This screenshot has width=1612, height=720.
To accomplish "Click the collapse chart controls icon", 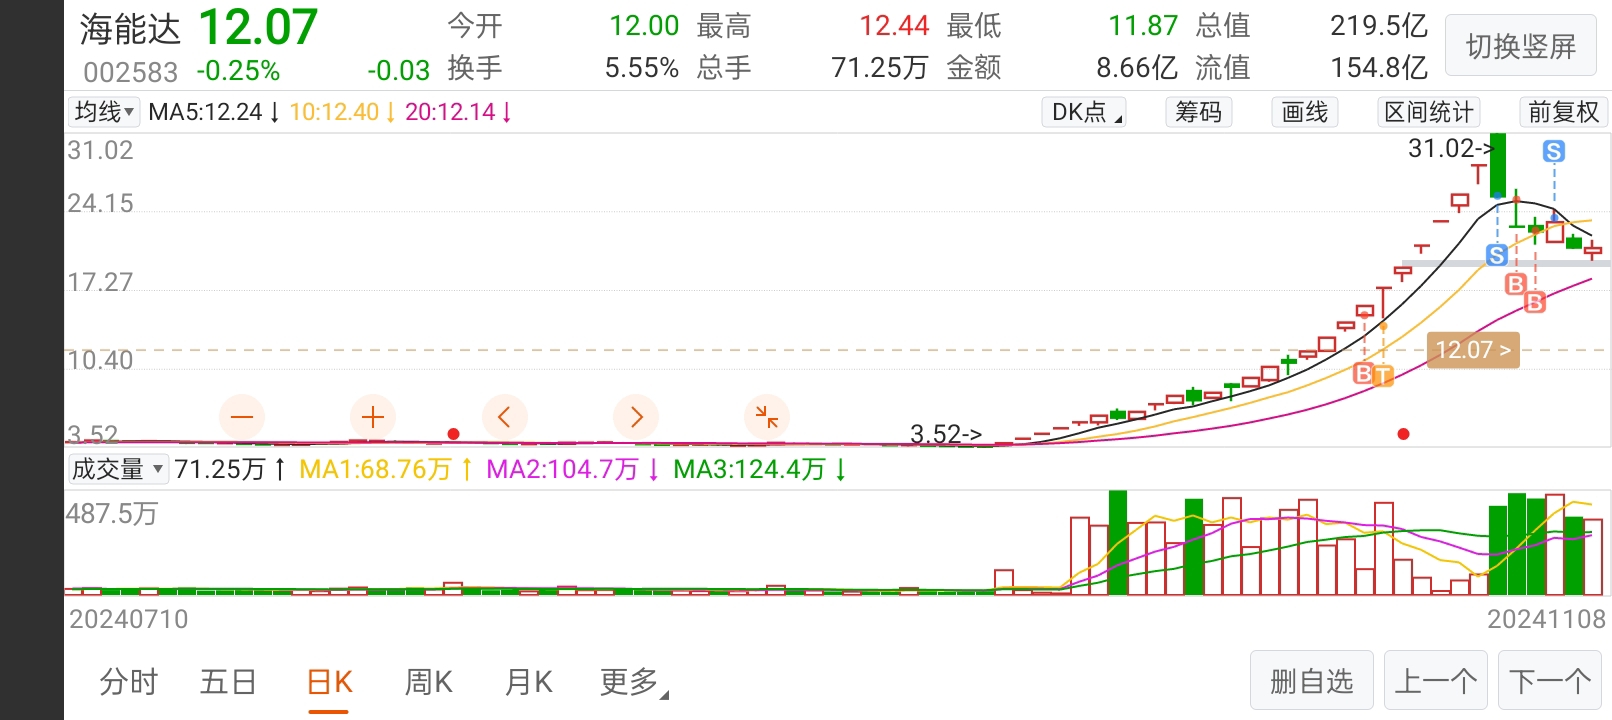I will pyautogui.click(x=767, y=416).
